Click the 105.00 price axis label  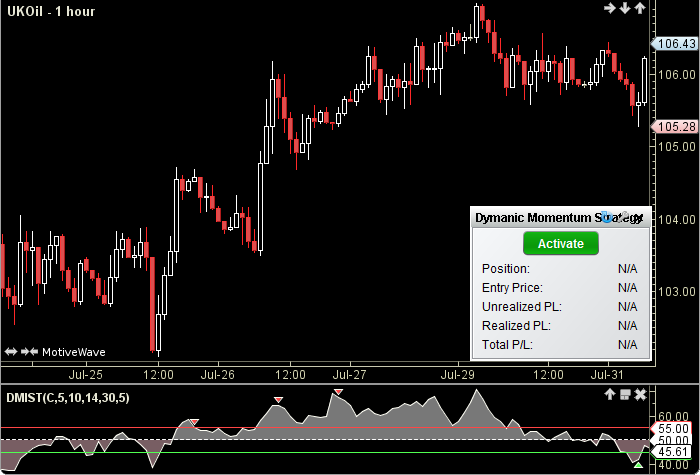[x=676, y=146]
